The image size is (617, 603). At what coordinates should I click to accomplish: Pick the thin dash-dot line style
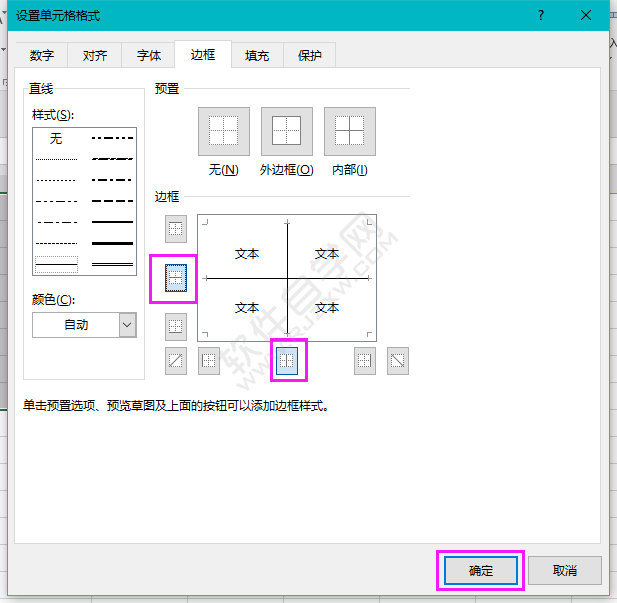click(x=56, y=222)
